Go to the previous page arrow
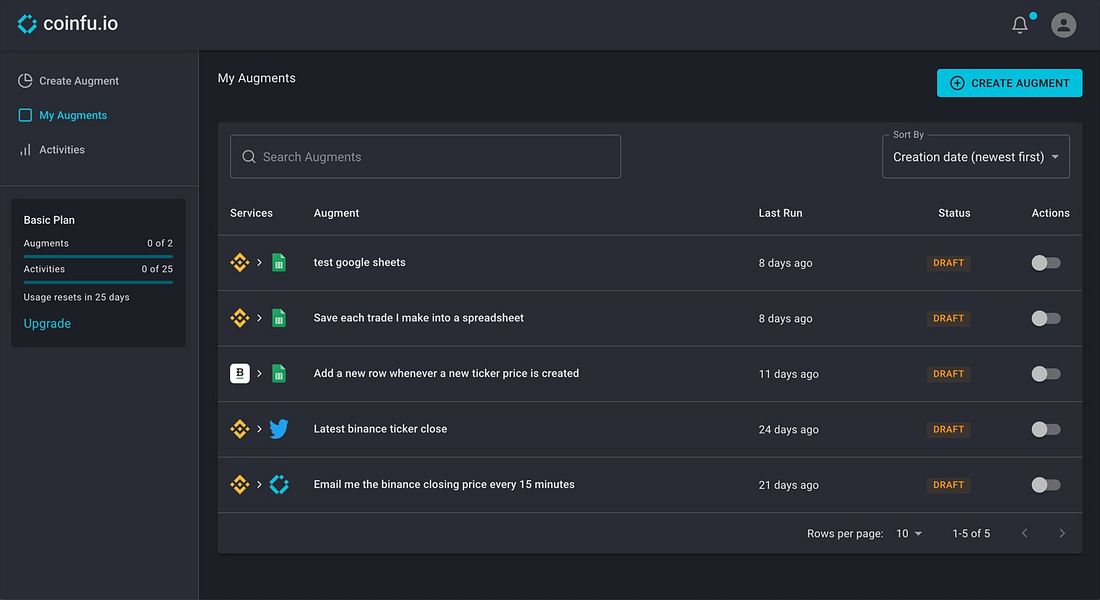Viewport: 1100px width, 600px height. point(1025,533)
